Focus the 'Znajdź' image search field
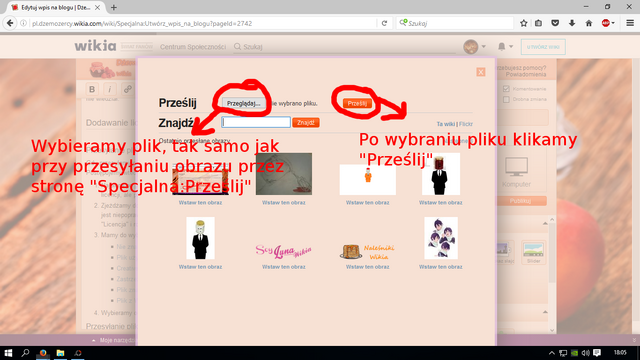Viewport: 640px width, 360px height. (x=256, y=122)
